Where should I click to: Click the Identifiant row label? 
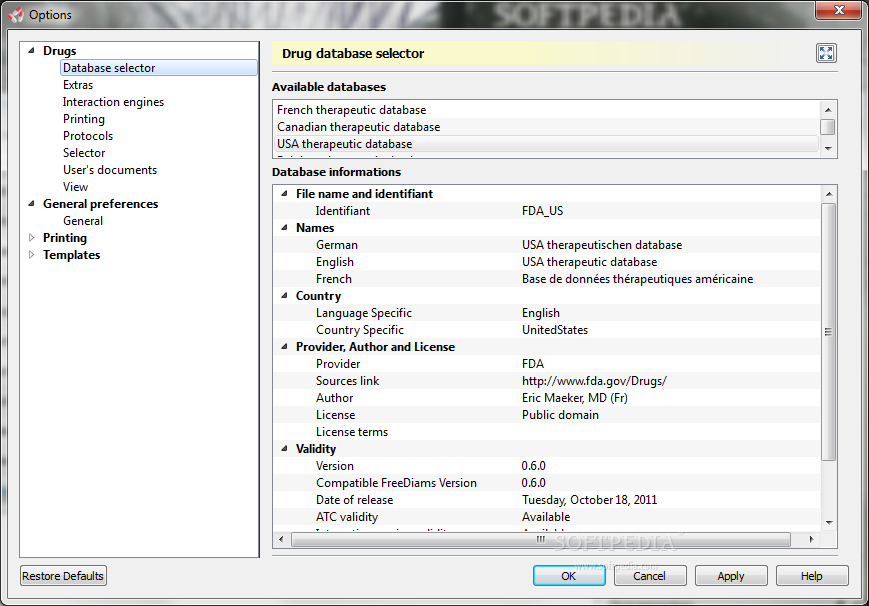coord(343,211)
